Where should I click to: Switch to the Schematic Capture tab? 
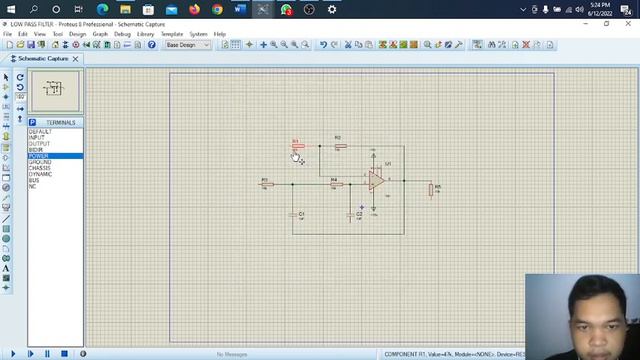point(43,59)
